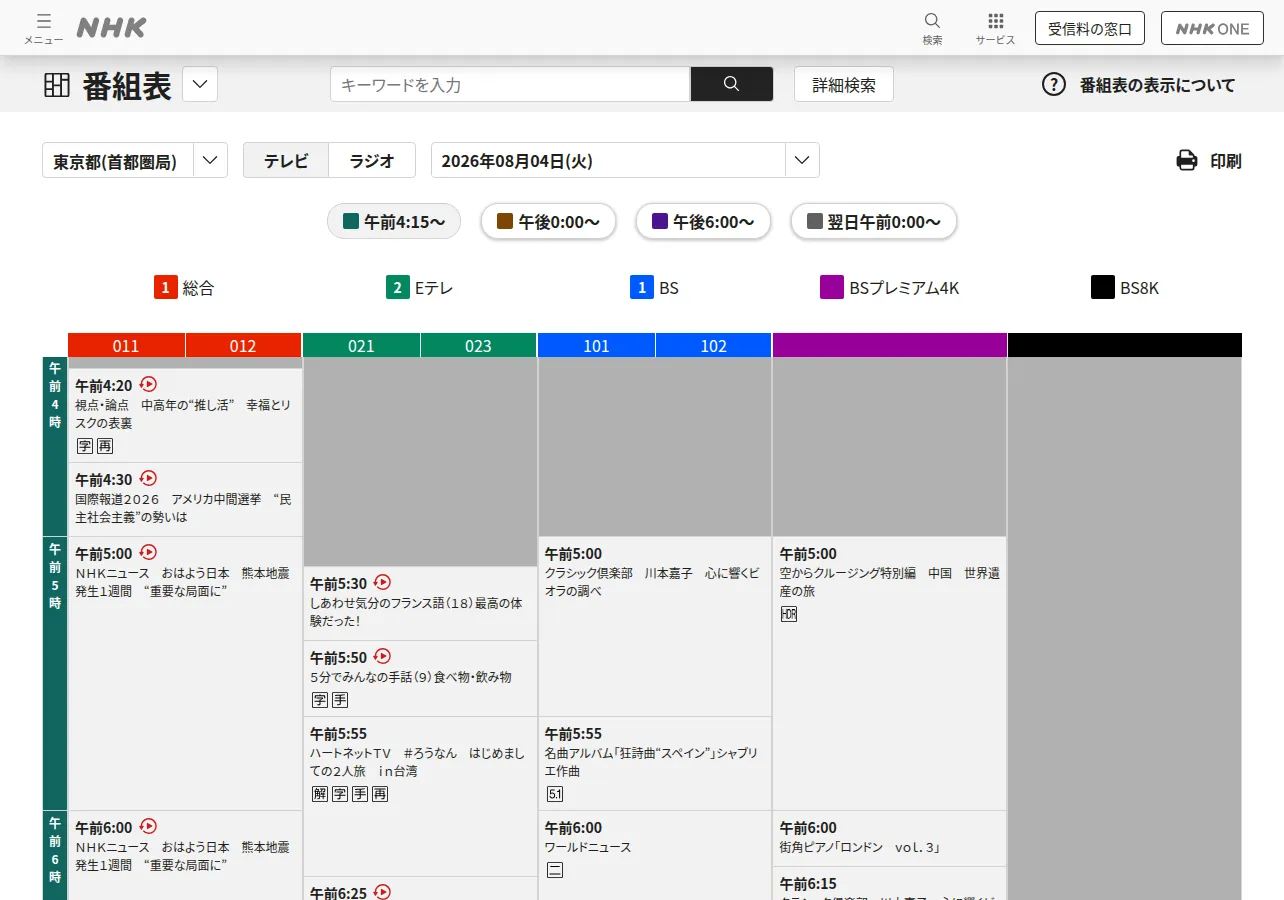Click the 102 channel column header
This screenshot has height=900, width=1284.
click(x=713, y=345)
